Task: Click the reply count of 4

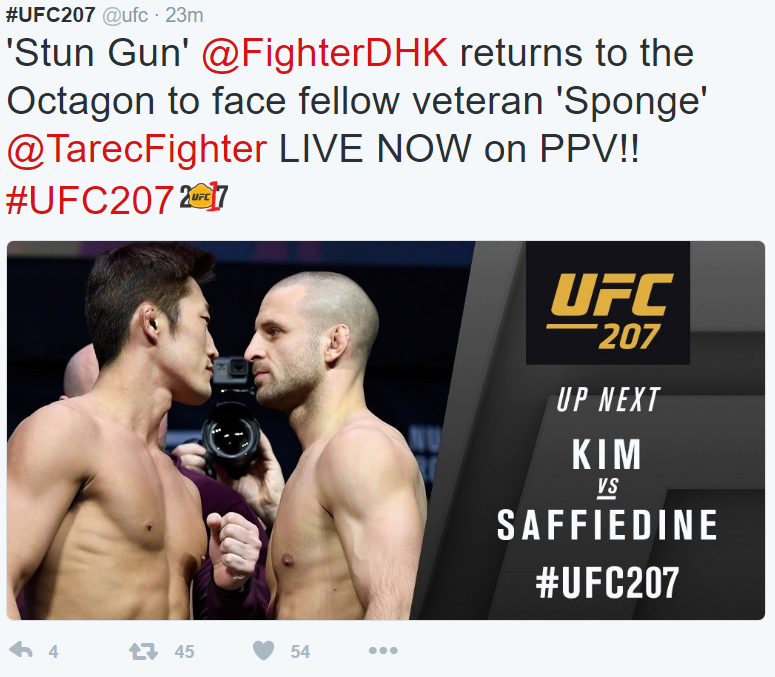Action: pyautogui.click(x=53, y=651)
